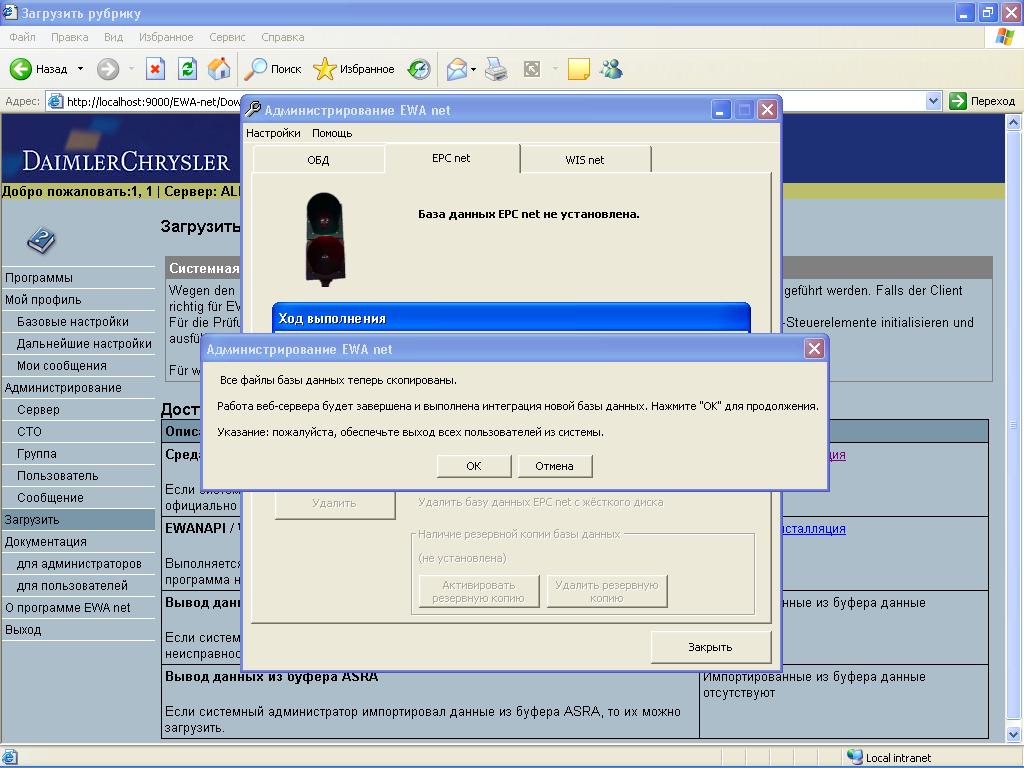This screenshot has width=1024, height=768.
Task: Open the Правка menu
Action: (x=69, y=37)
